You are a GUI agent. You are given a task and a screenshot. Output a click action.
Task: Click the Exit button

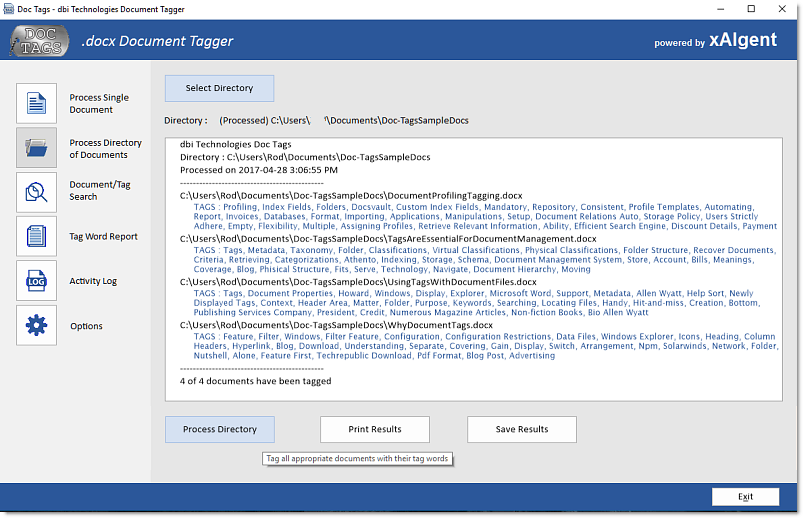pos(746,496)
